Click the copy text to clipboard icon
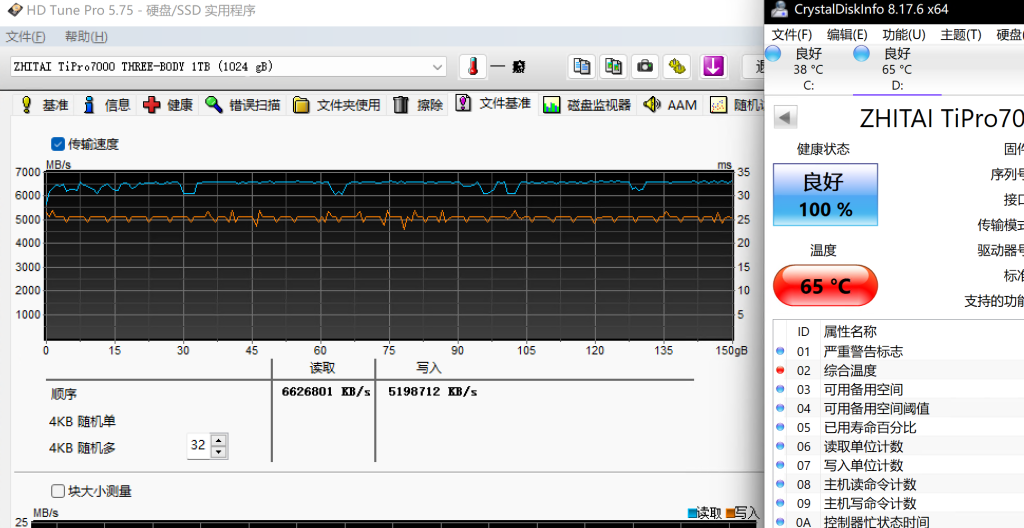1024x528 pixels. (580, 66)
